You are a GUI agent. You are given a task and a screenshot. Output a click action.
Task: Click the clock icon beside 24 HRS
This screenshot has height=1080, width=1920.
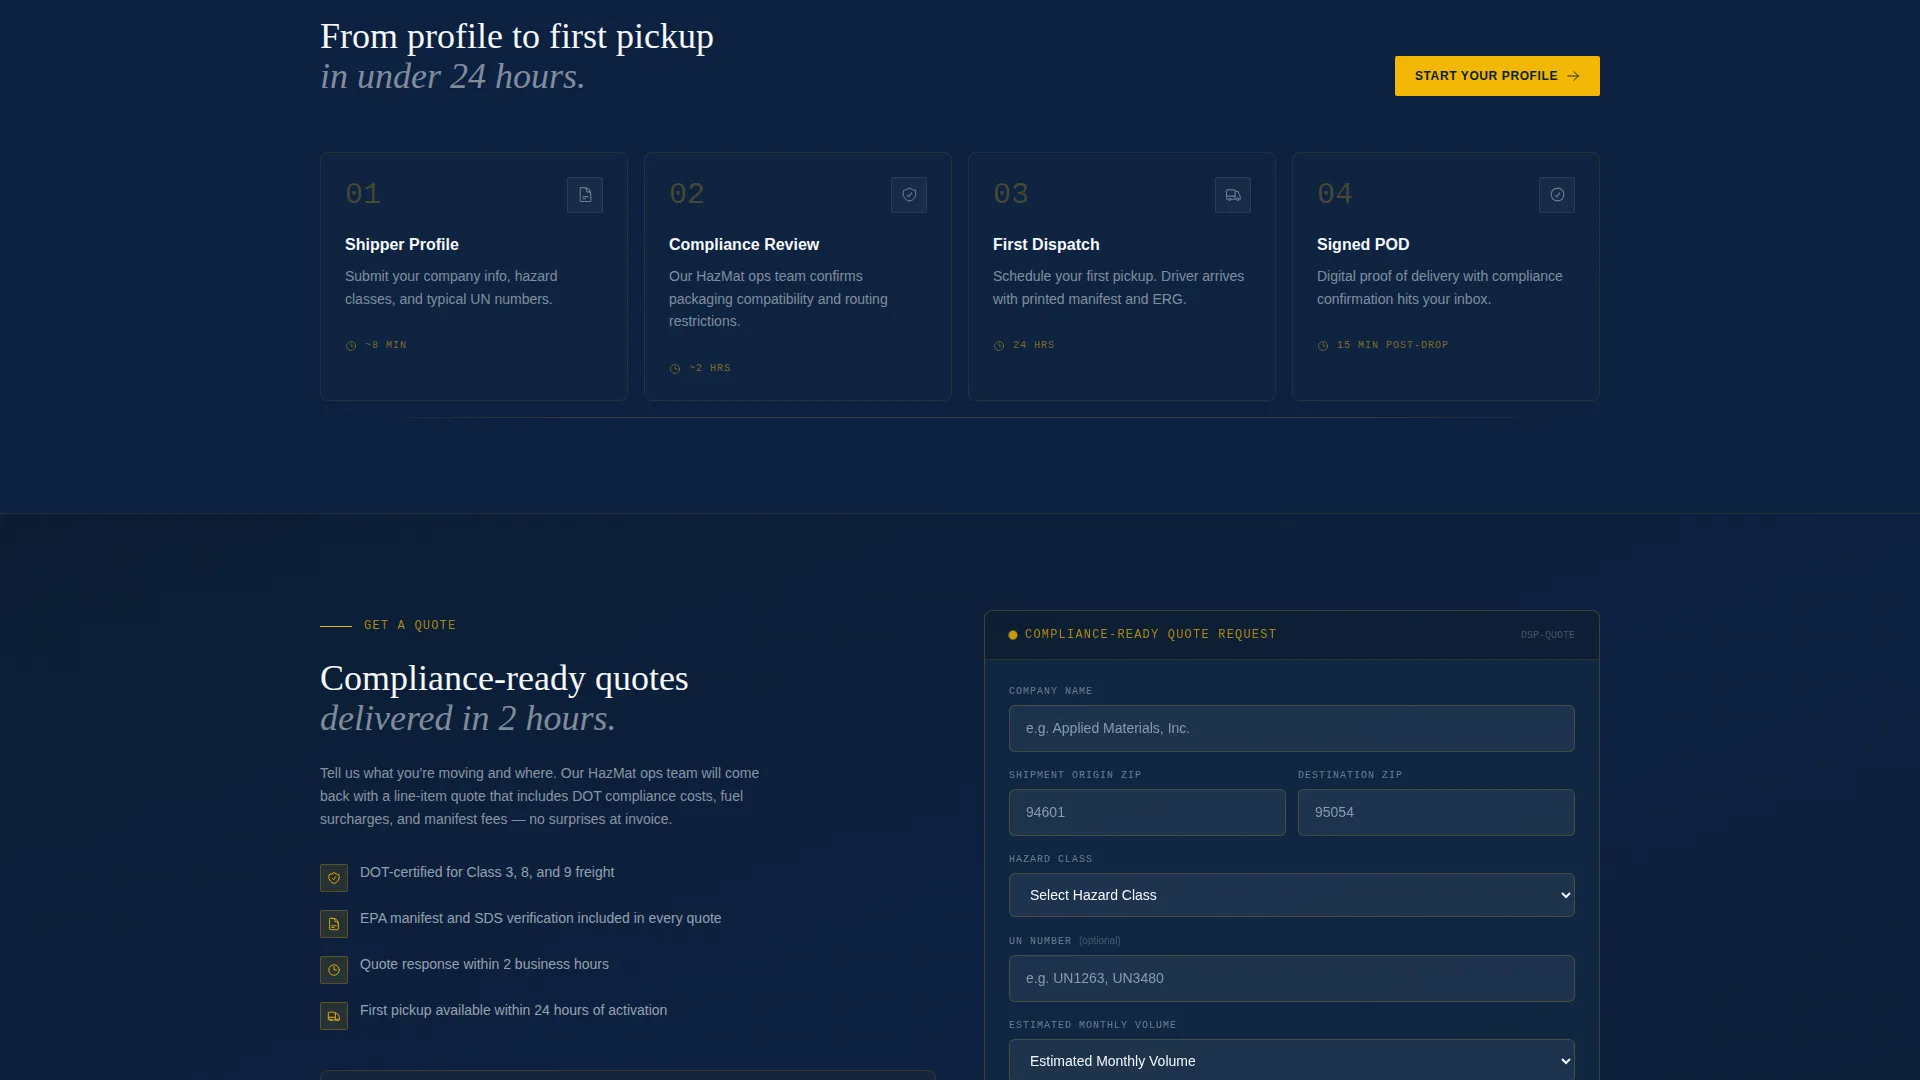pyautogui.click(x=999, y=346)
